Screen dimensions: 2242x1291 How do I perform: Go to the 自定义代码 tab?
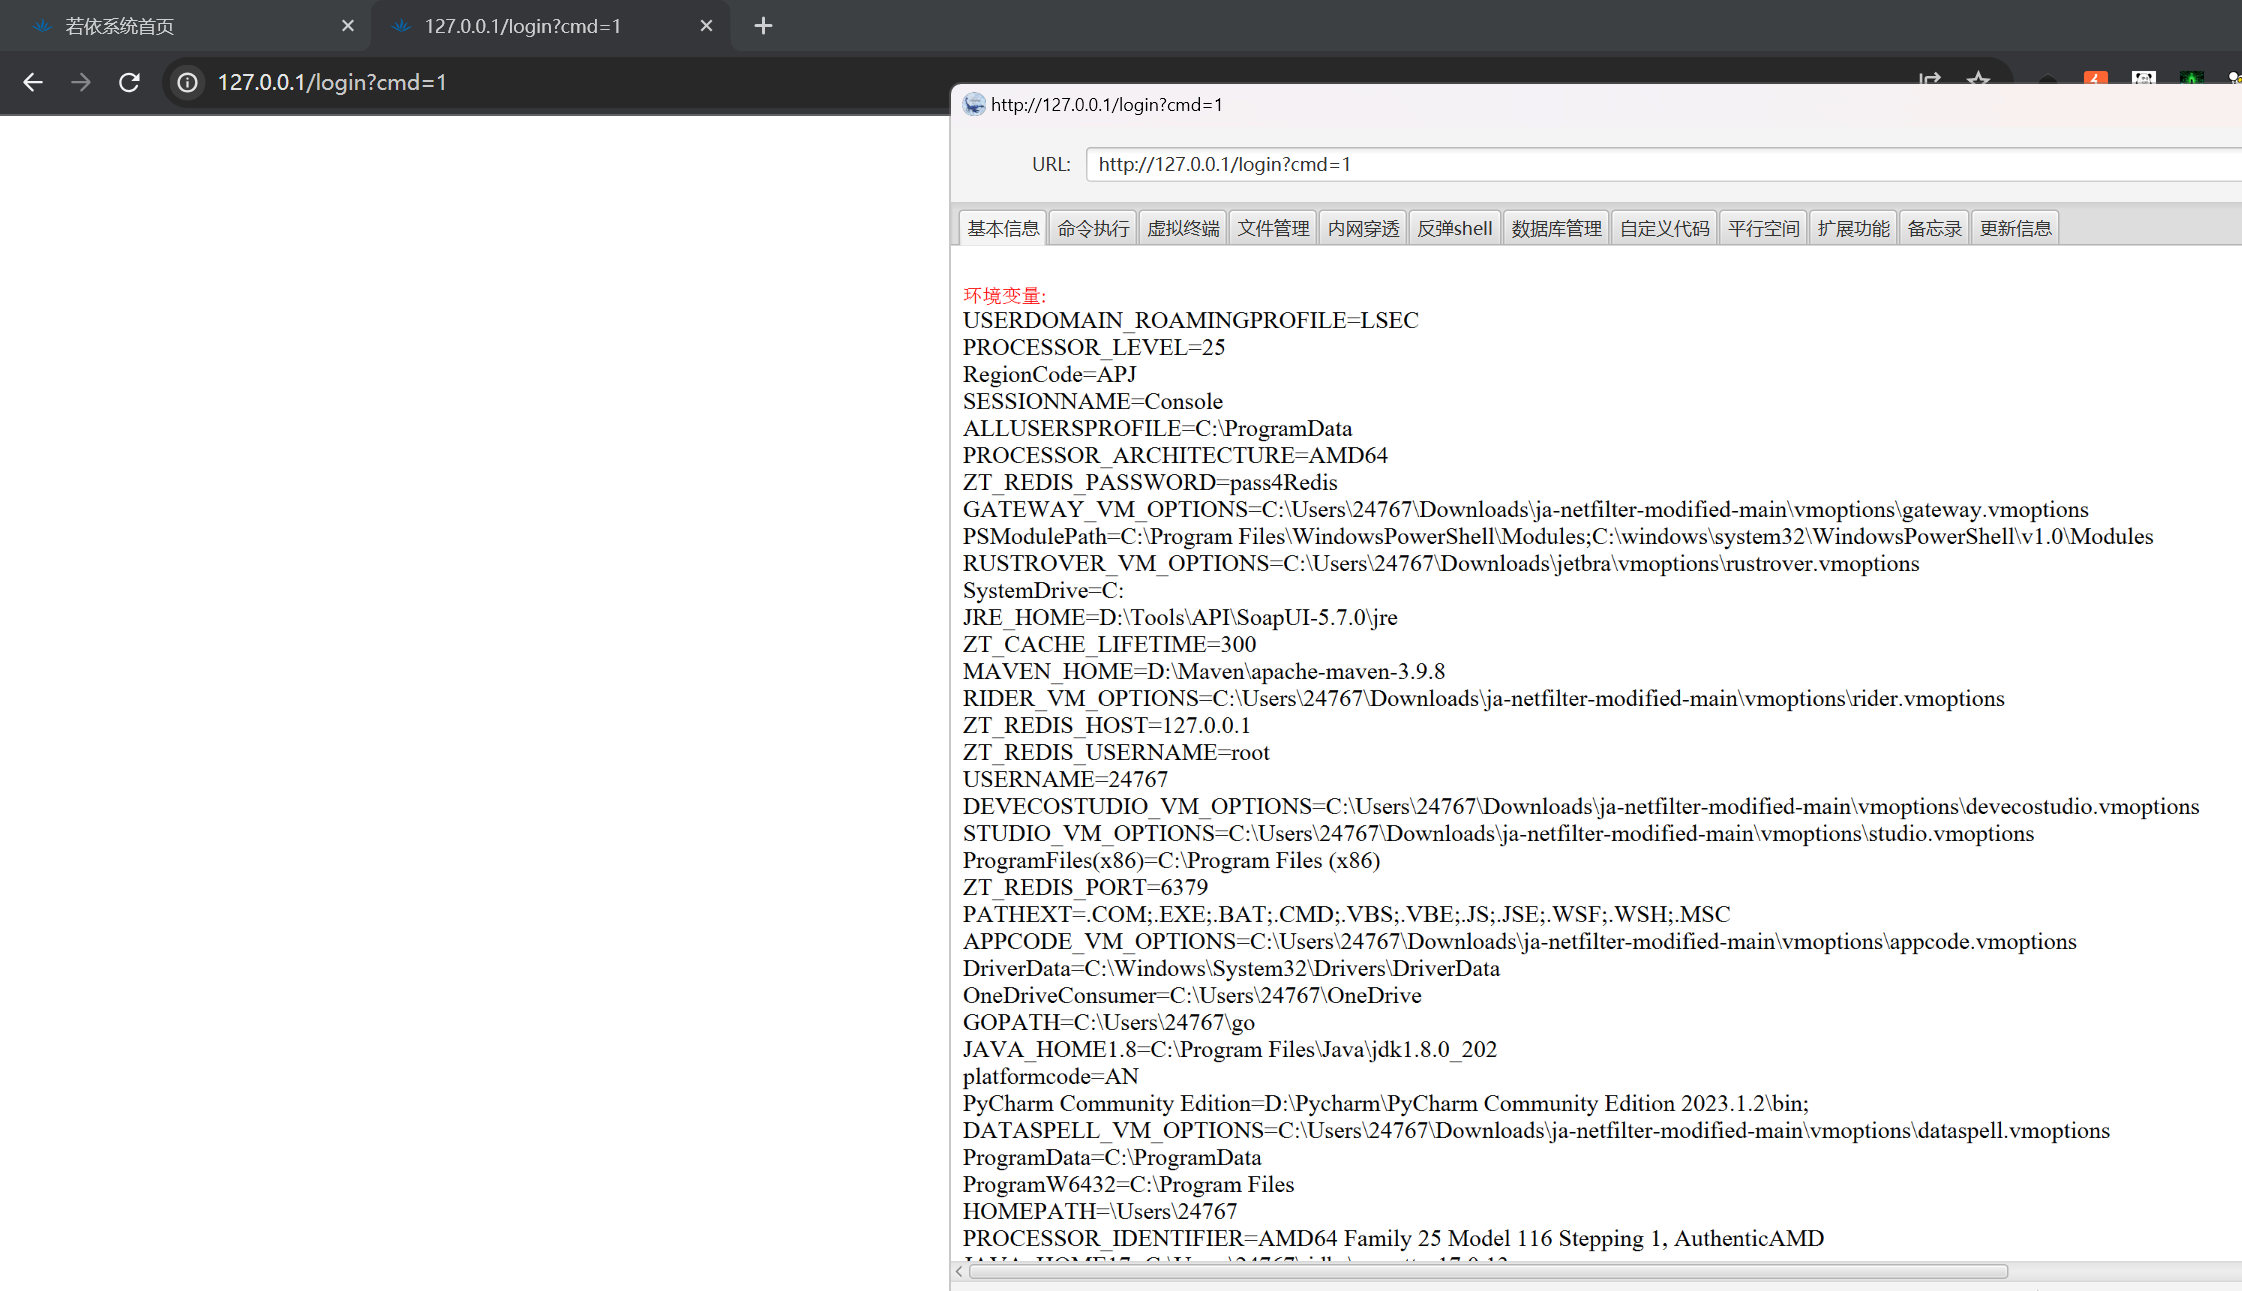click(1664, 228)
